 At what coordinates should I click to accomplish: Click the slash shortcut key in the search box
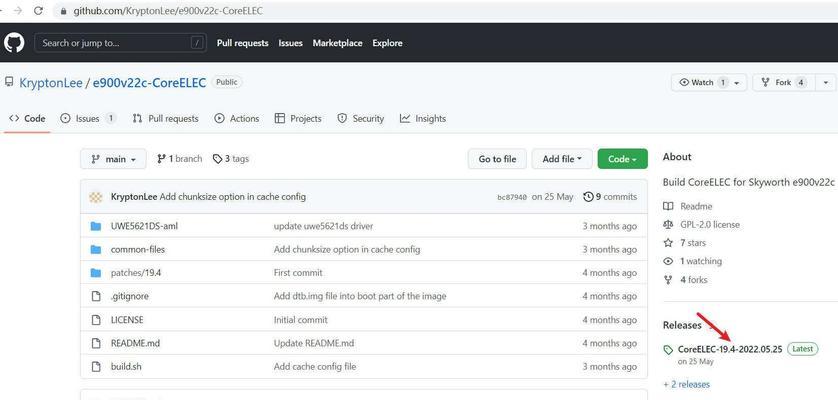point(197,43)
